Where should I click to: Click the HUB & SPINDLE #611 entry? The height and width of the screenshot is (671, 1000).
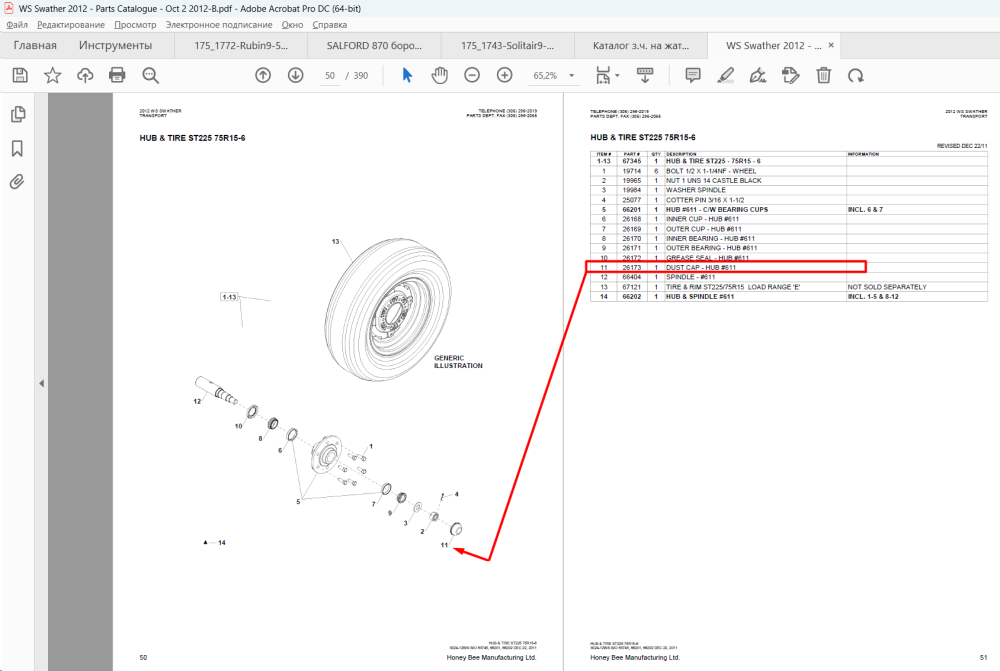pos(700,297)
